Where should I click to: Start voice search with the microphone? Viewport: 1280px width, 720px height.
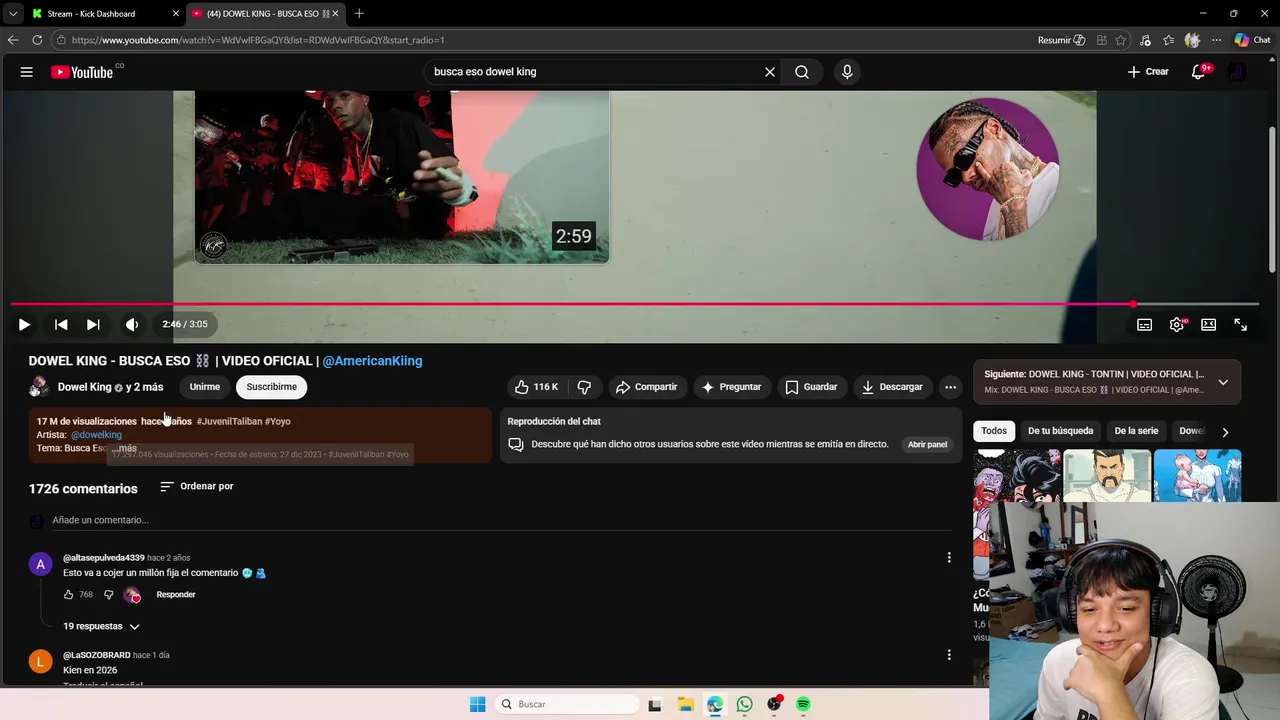(x=847, y=72)
